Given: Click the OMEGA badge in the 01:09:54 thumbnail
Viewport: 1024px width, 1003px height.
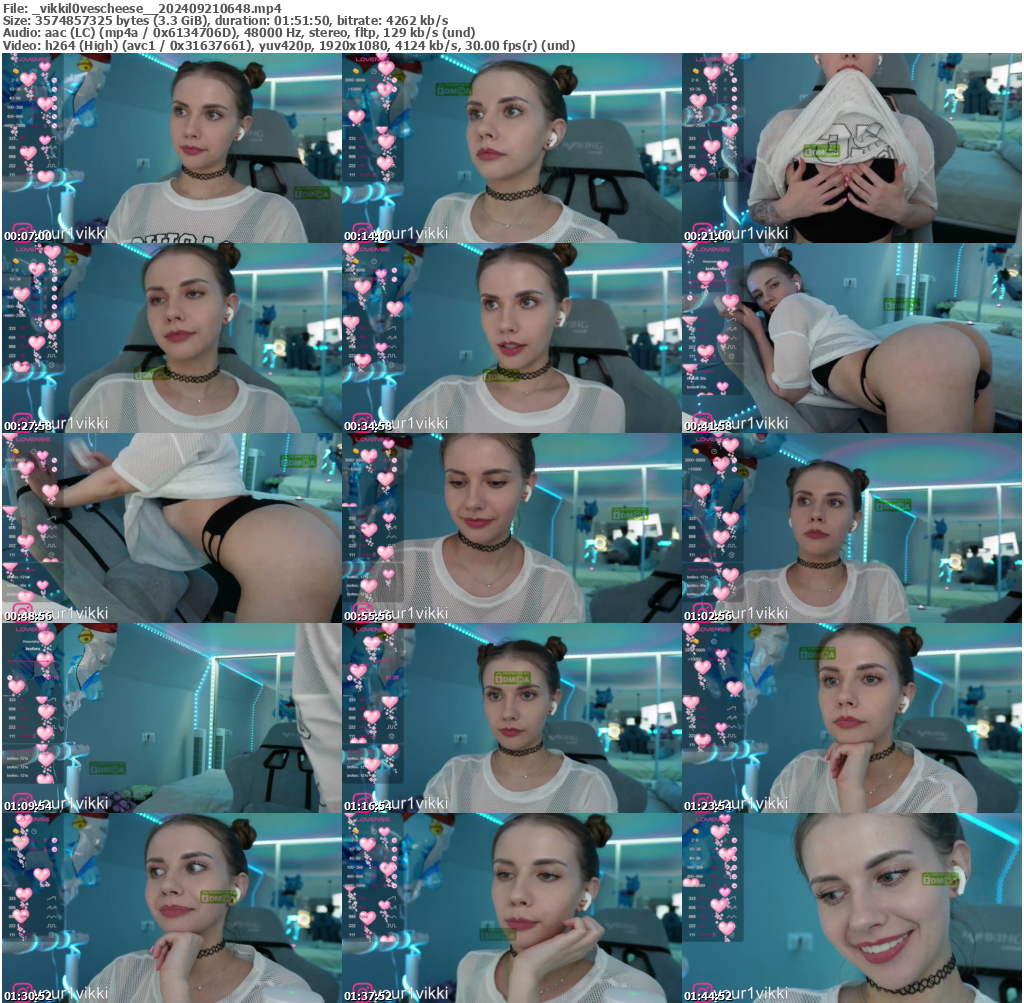Looking at the screenshot, I should click(x=108, y=768).
